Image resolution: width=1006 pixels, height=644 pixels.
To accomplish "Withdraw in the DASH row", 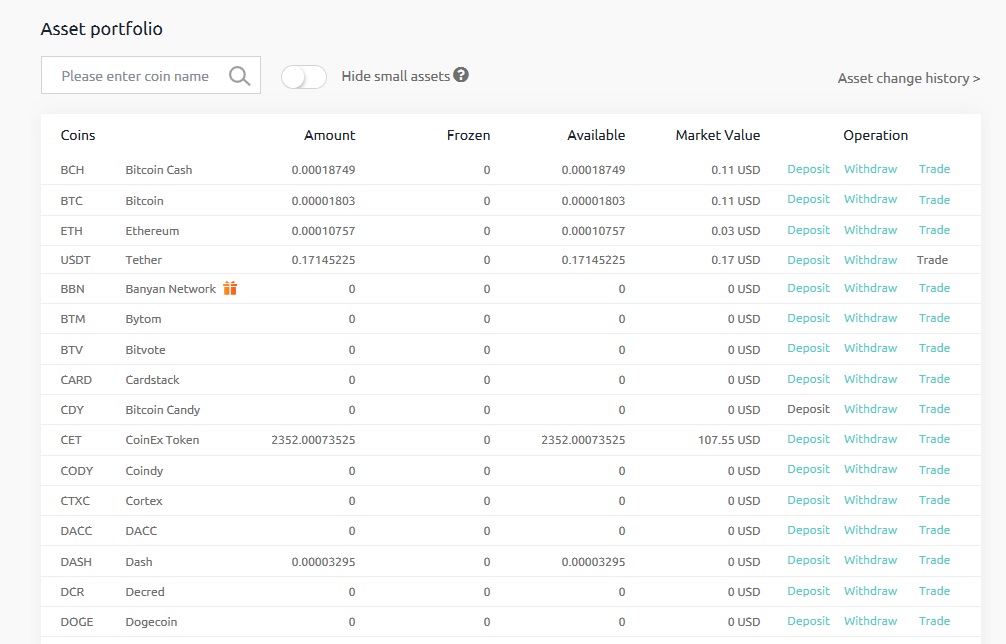I will click(871, 560).
